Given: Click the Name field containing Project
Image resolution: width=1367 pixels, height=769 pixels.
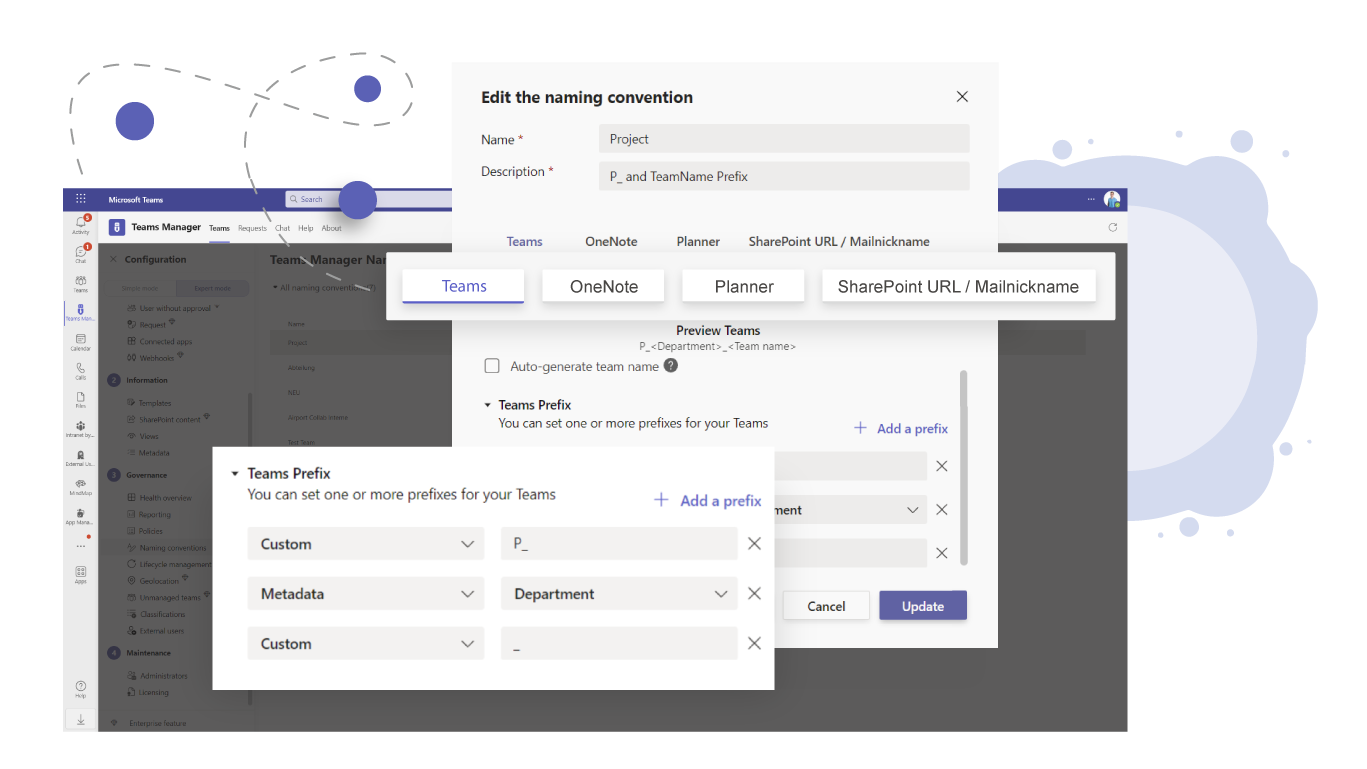Looking at the screenshot, I should pyautogui.click(x=784, y=139).
